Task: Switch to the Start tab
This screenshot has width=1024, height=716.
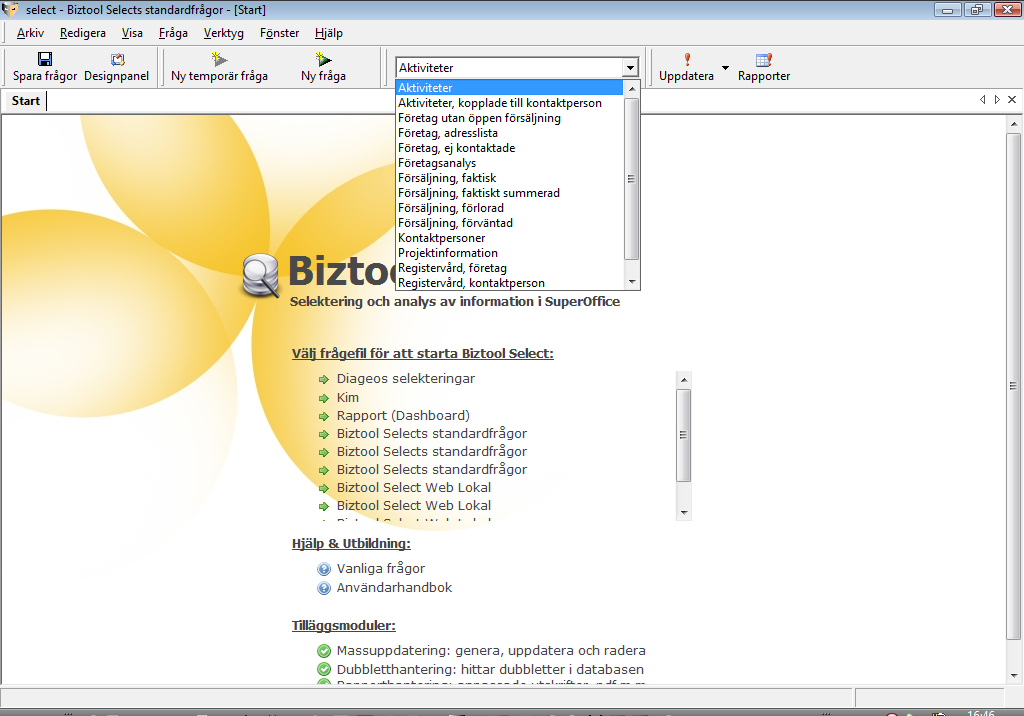Action: (x=25, y=101)
